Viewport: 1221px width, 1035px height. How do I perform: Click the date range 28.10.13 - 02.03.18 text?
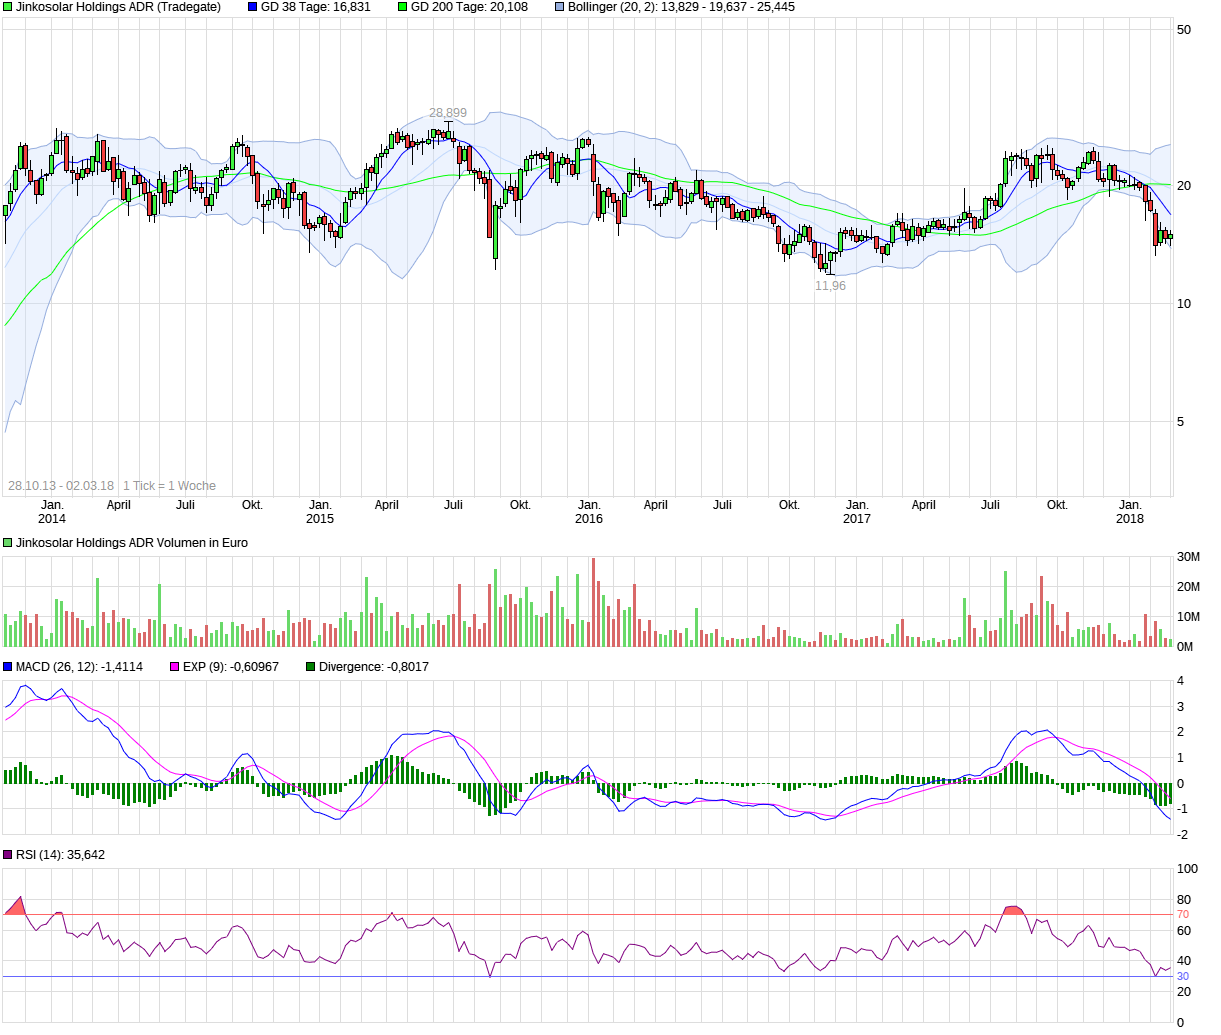point(61,486)
